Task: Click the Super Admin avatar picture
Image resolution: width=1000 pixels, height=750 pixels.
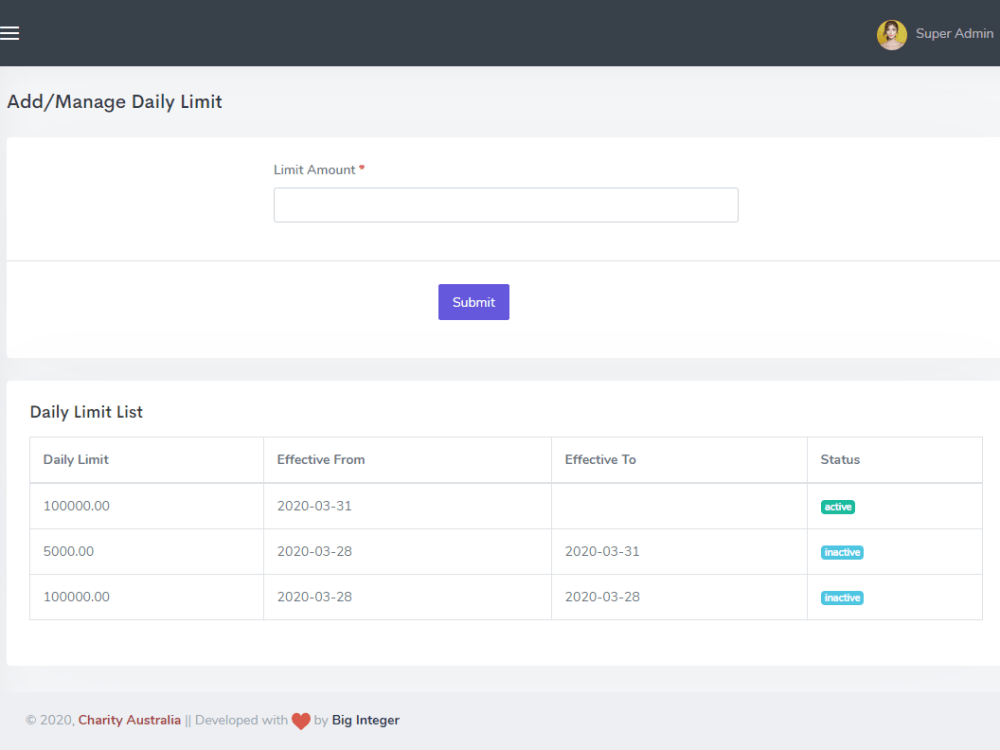Action: 892,34
